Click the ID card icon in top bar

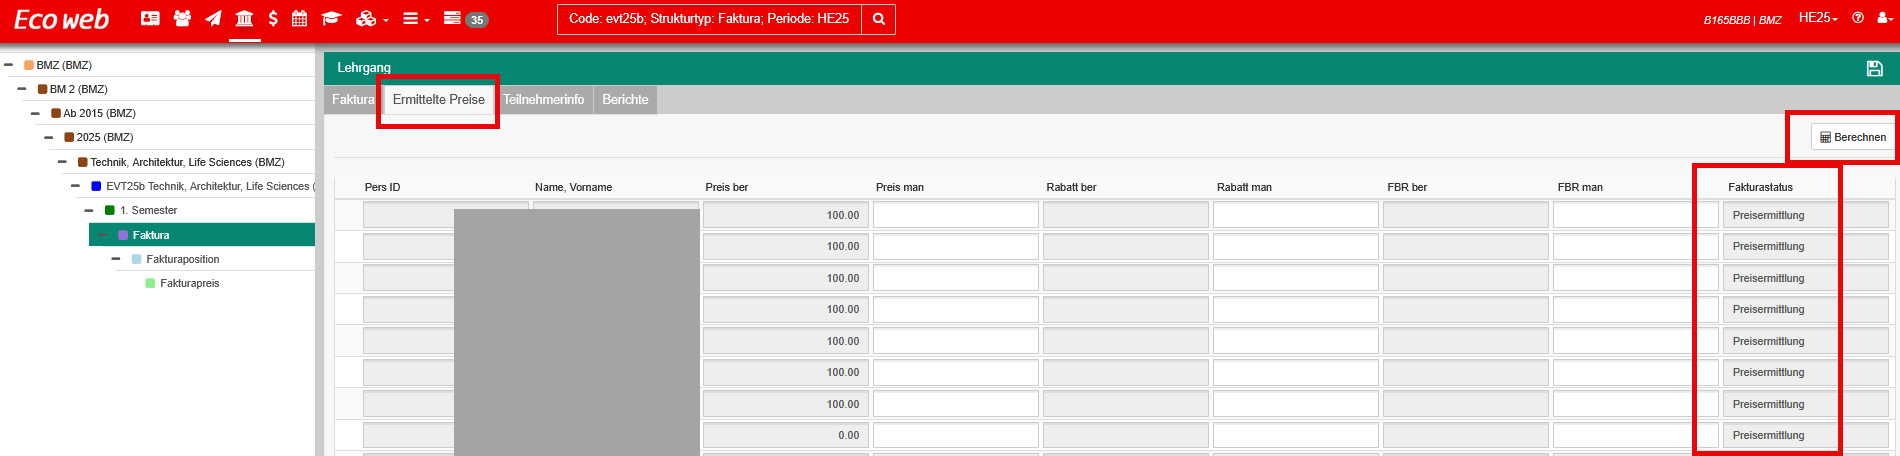150,18
